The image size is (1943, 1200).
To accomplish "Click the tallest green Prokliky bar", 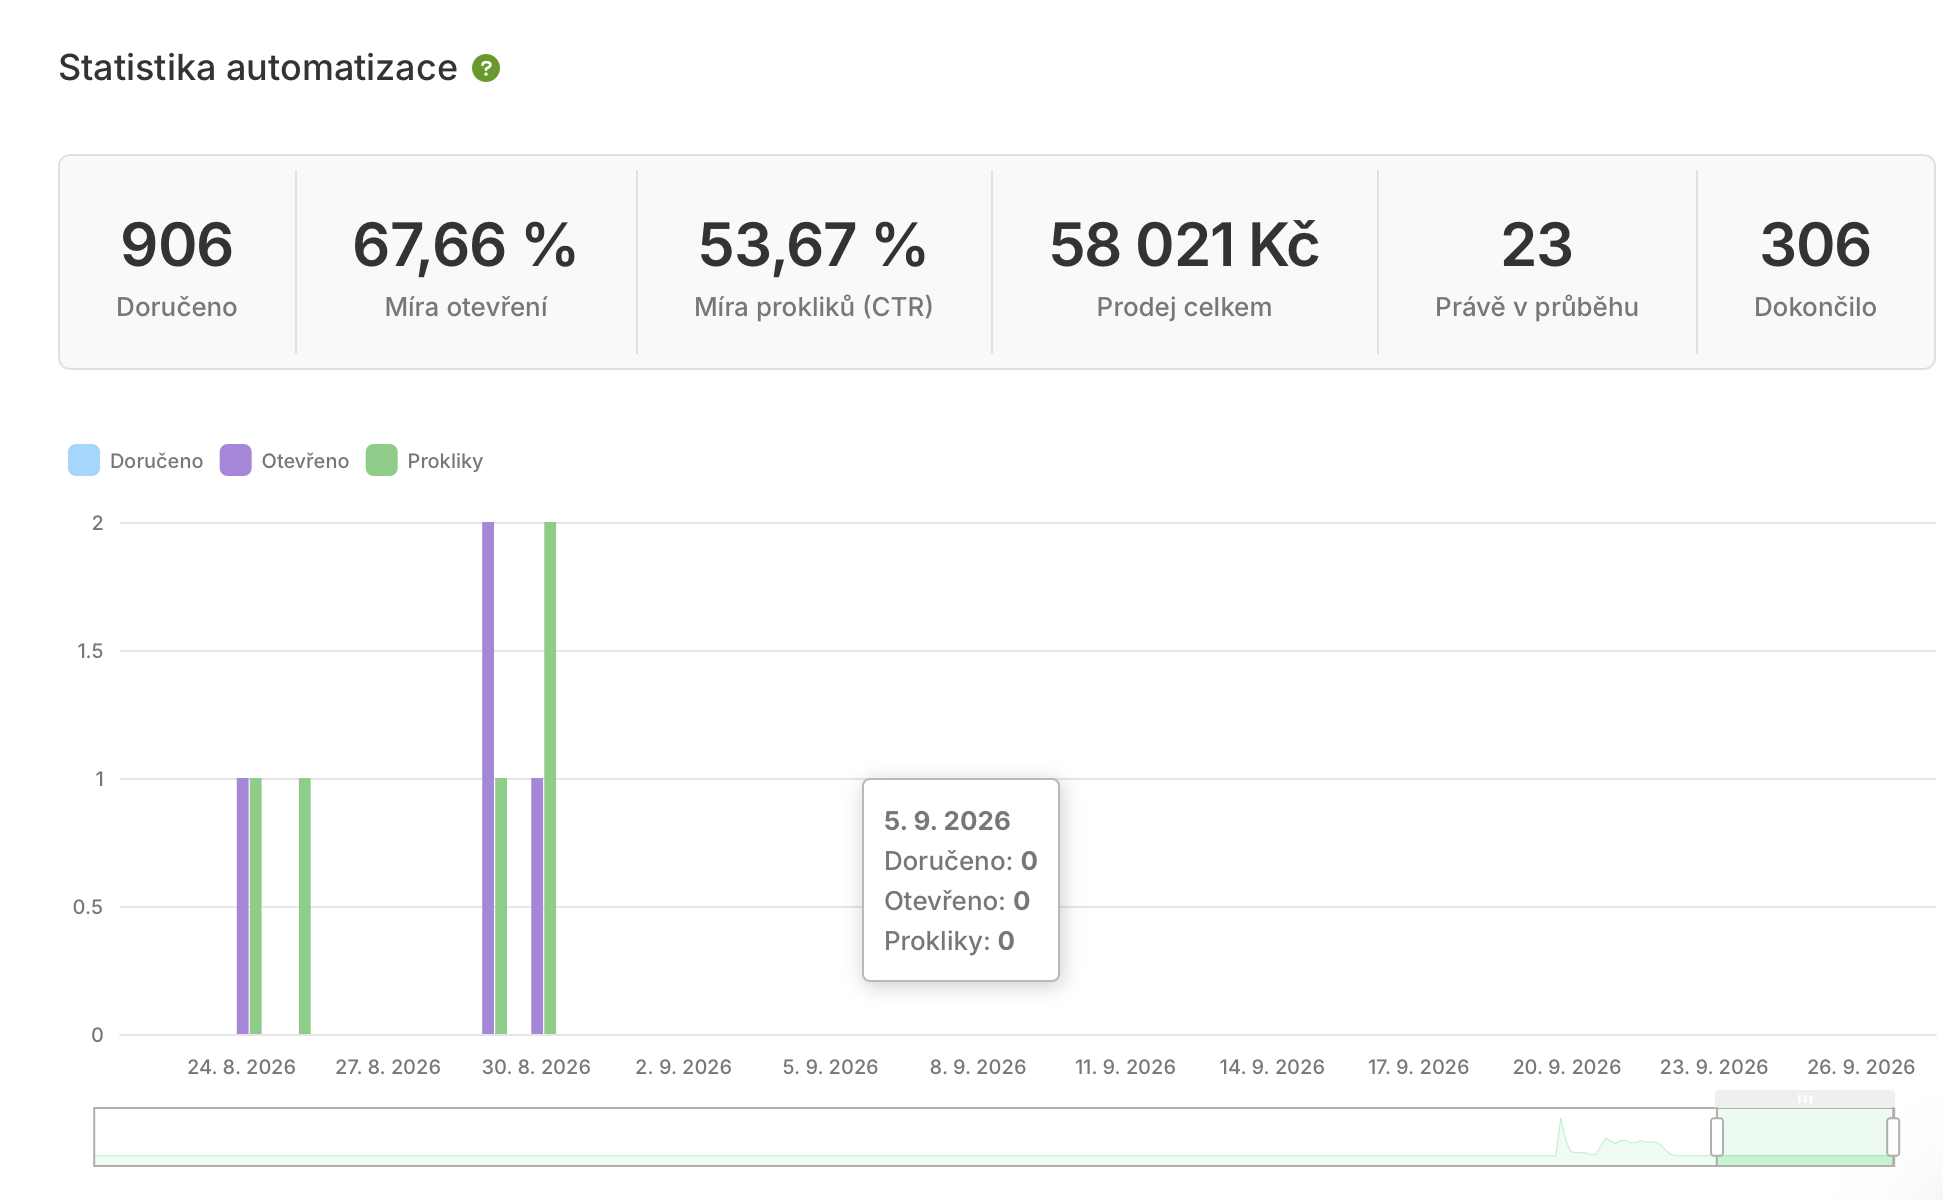I will click(550, 778).
